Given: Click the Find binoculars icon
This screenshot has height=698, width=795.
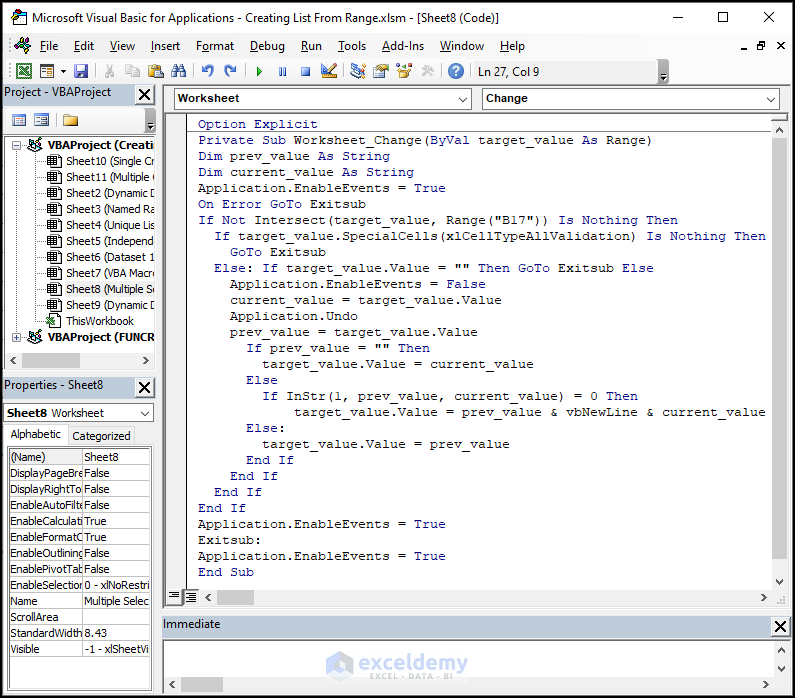Looking at the screenshot, I should [x=179, y=71].
